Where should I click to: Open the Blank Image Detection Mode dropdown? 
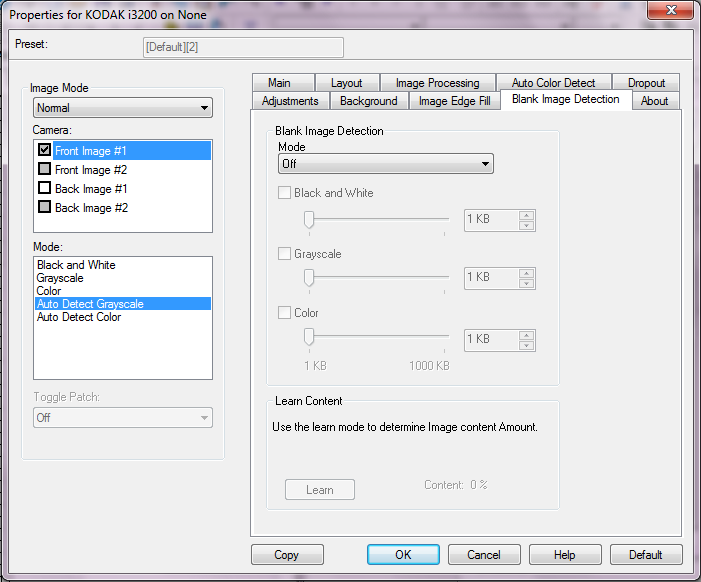tap(385, 164)
